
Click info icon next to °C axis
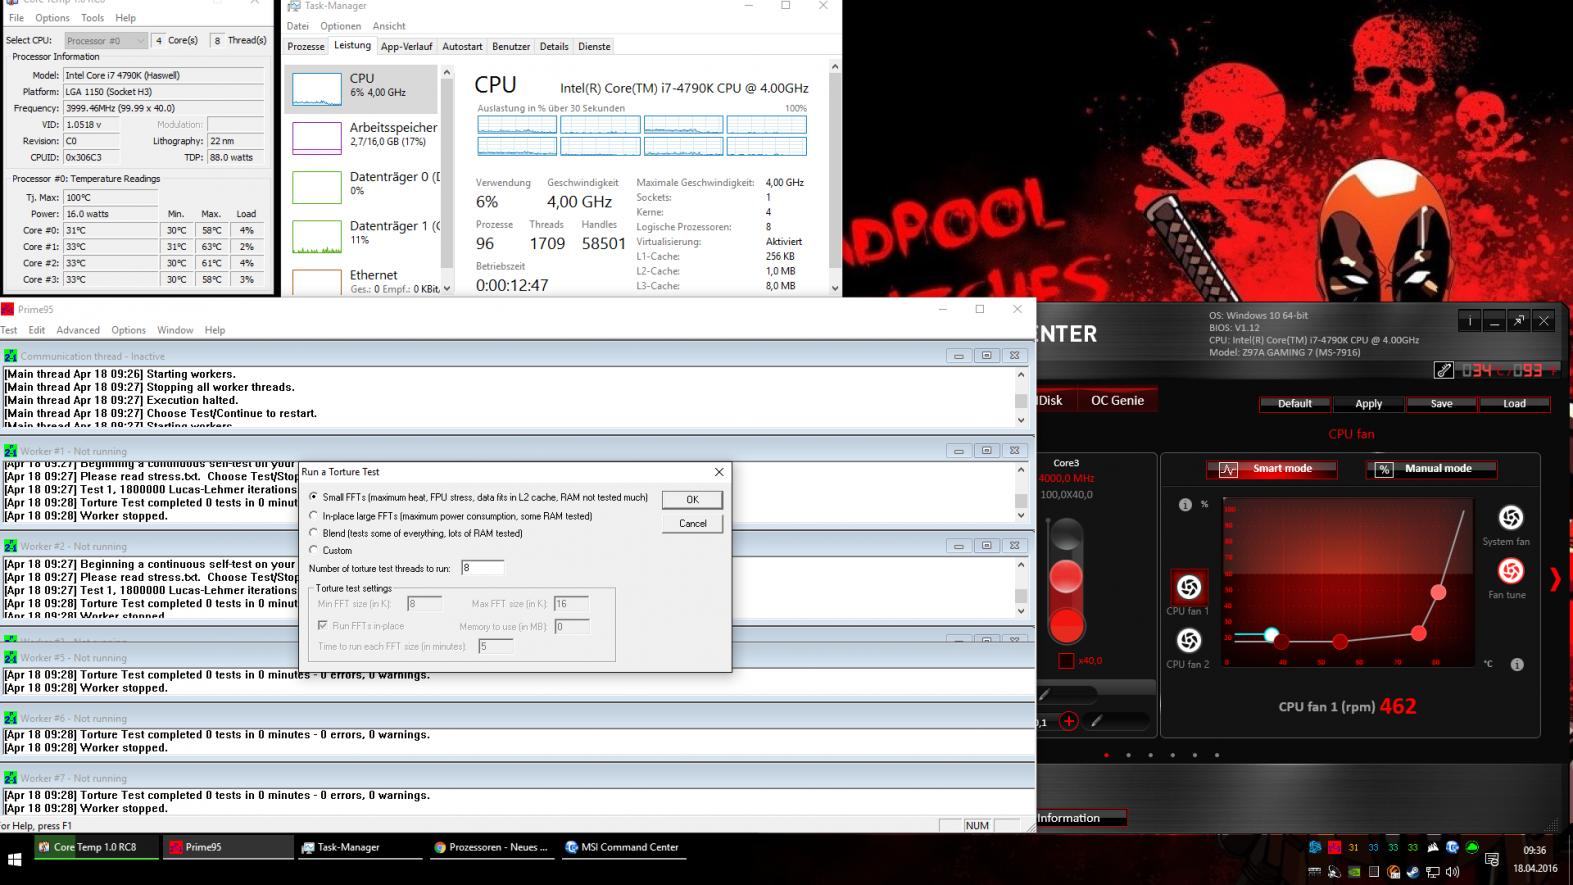click(1517, 664)
